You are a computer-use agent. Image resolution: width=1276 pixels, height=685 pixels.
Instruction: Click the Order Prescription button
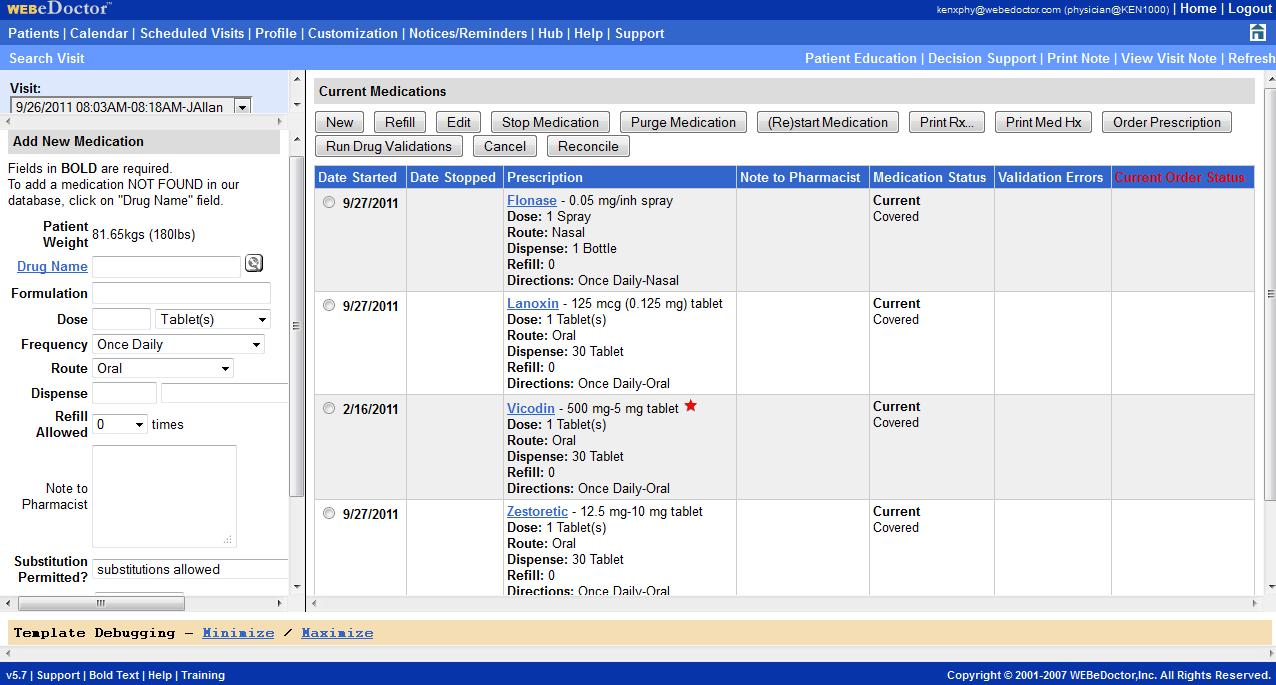[1166, 122]
